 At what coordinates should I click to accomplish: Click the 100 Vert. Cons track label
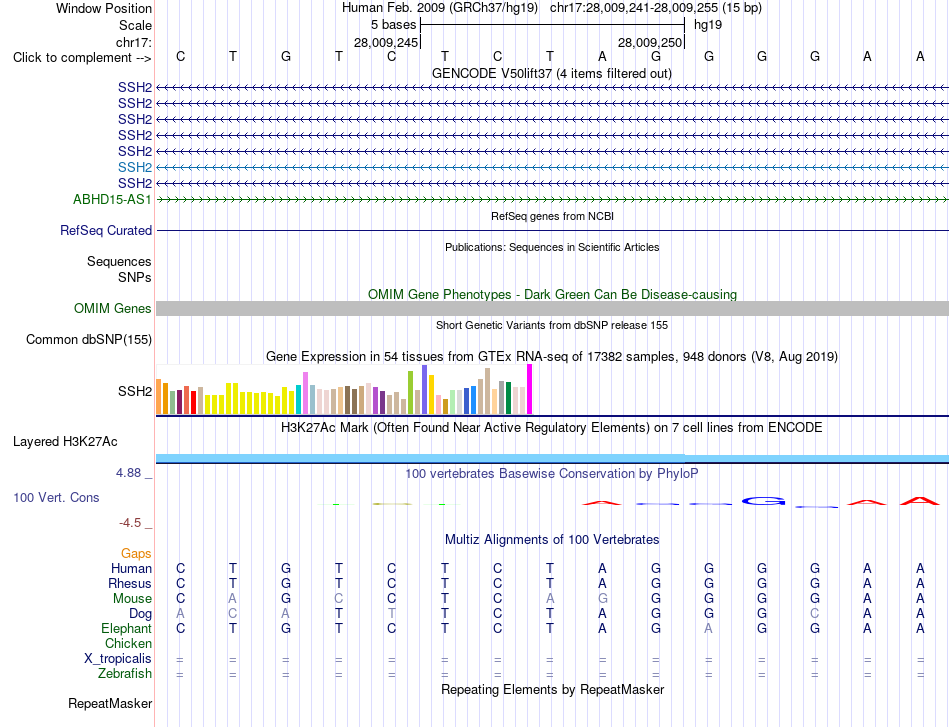56,497
